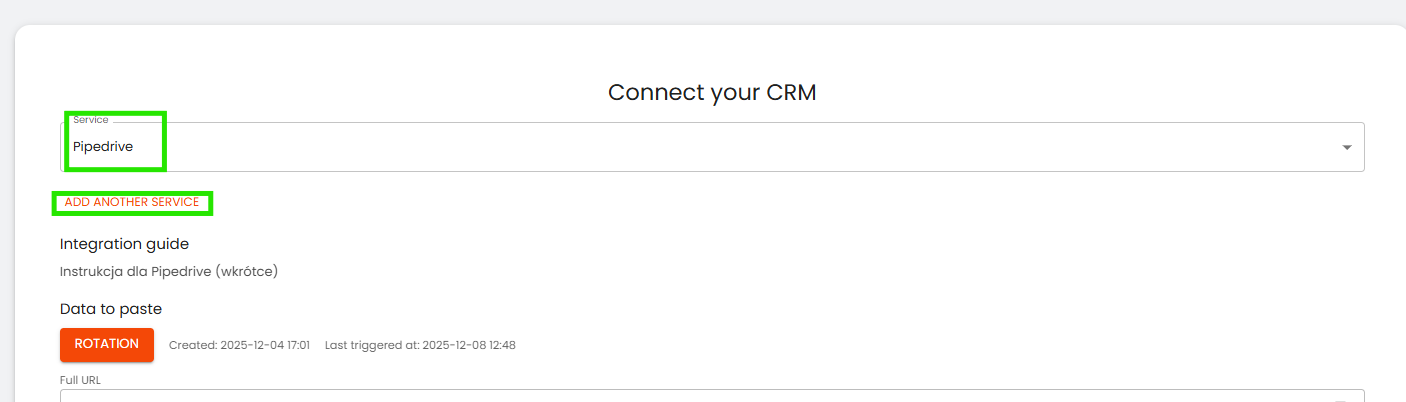Click the Instrukcja dla Pipedrive guide text
This screenshot has height=402, width=1406.
coord(168,271)
